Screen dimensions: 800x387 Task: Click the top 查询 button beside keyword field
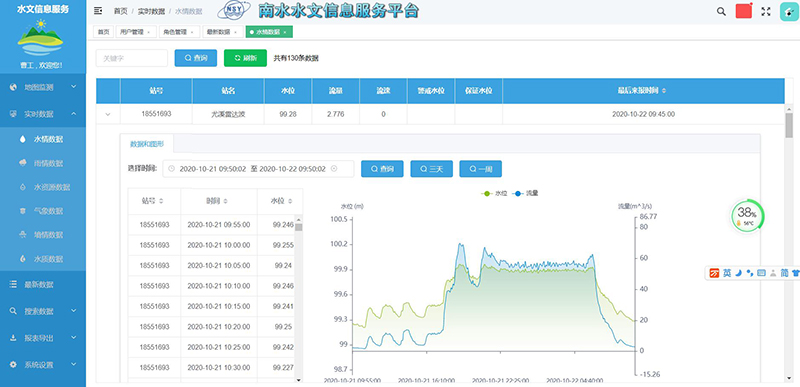[x=195, y=58]
